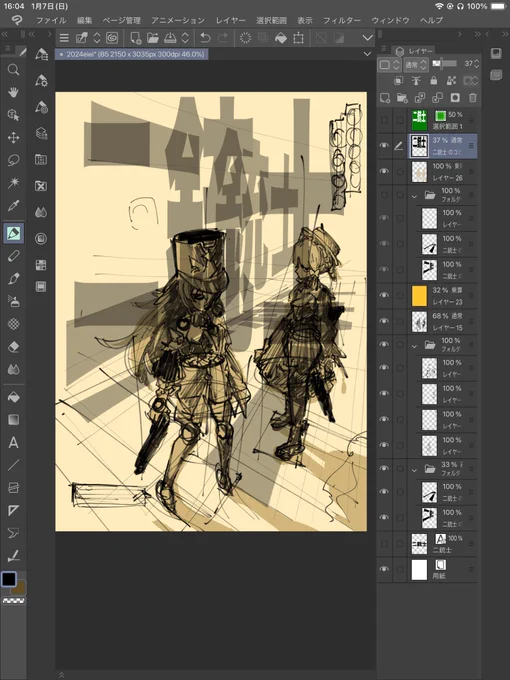Select the Pencil tool

tap(13, 256)
